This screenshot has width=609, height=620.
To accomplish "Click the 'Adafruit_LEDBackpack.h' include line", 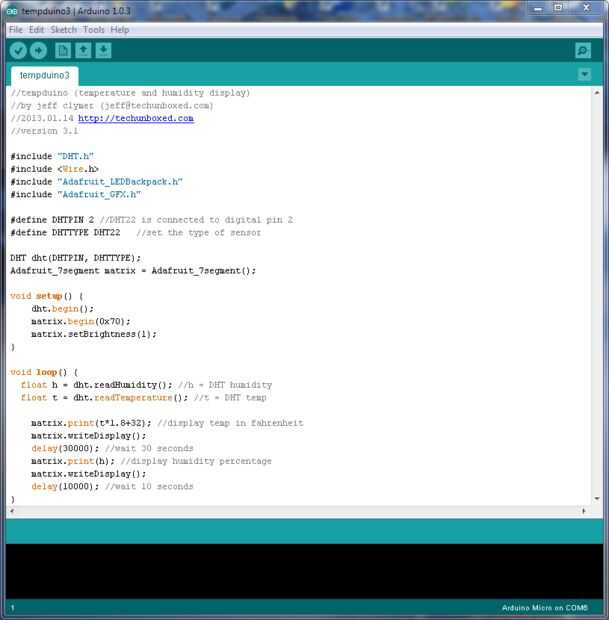I will click(x=96, y=181).
